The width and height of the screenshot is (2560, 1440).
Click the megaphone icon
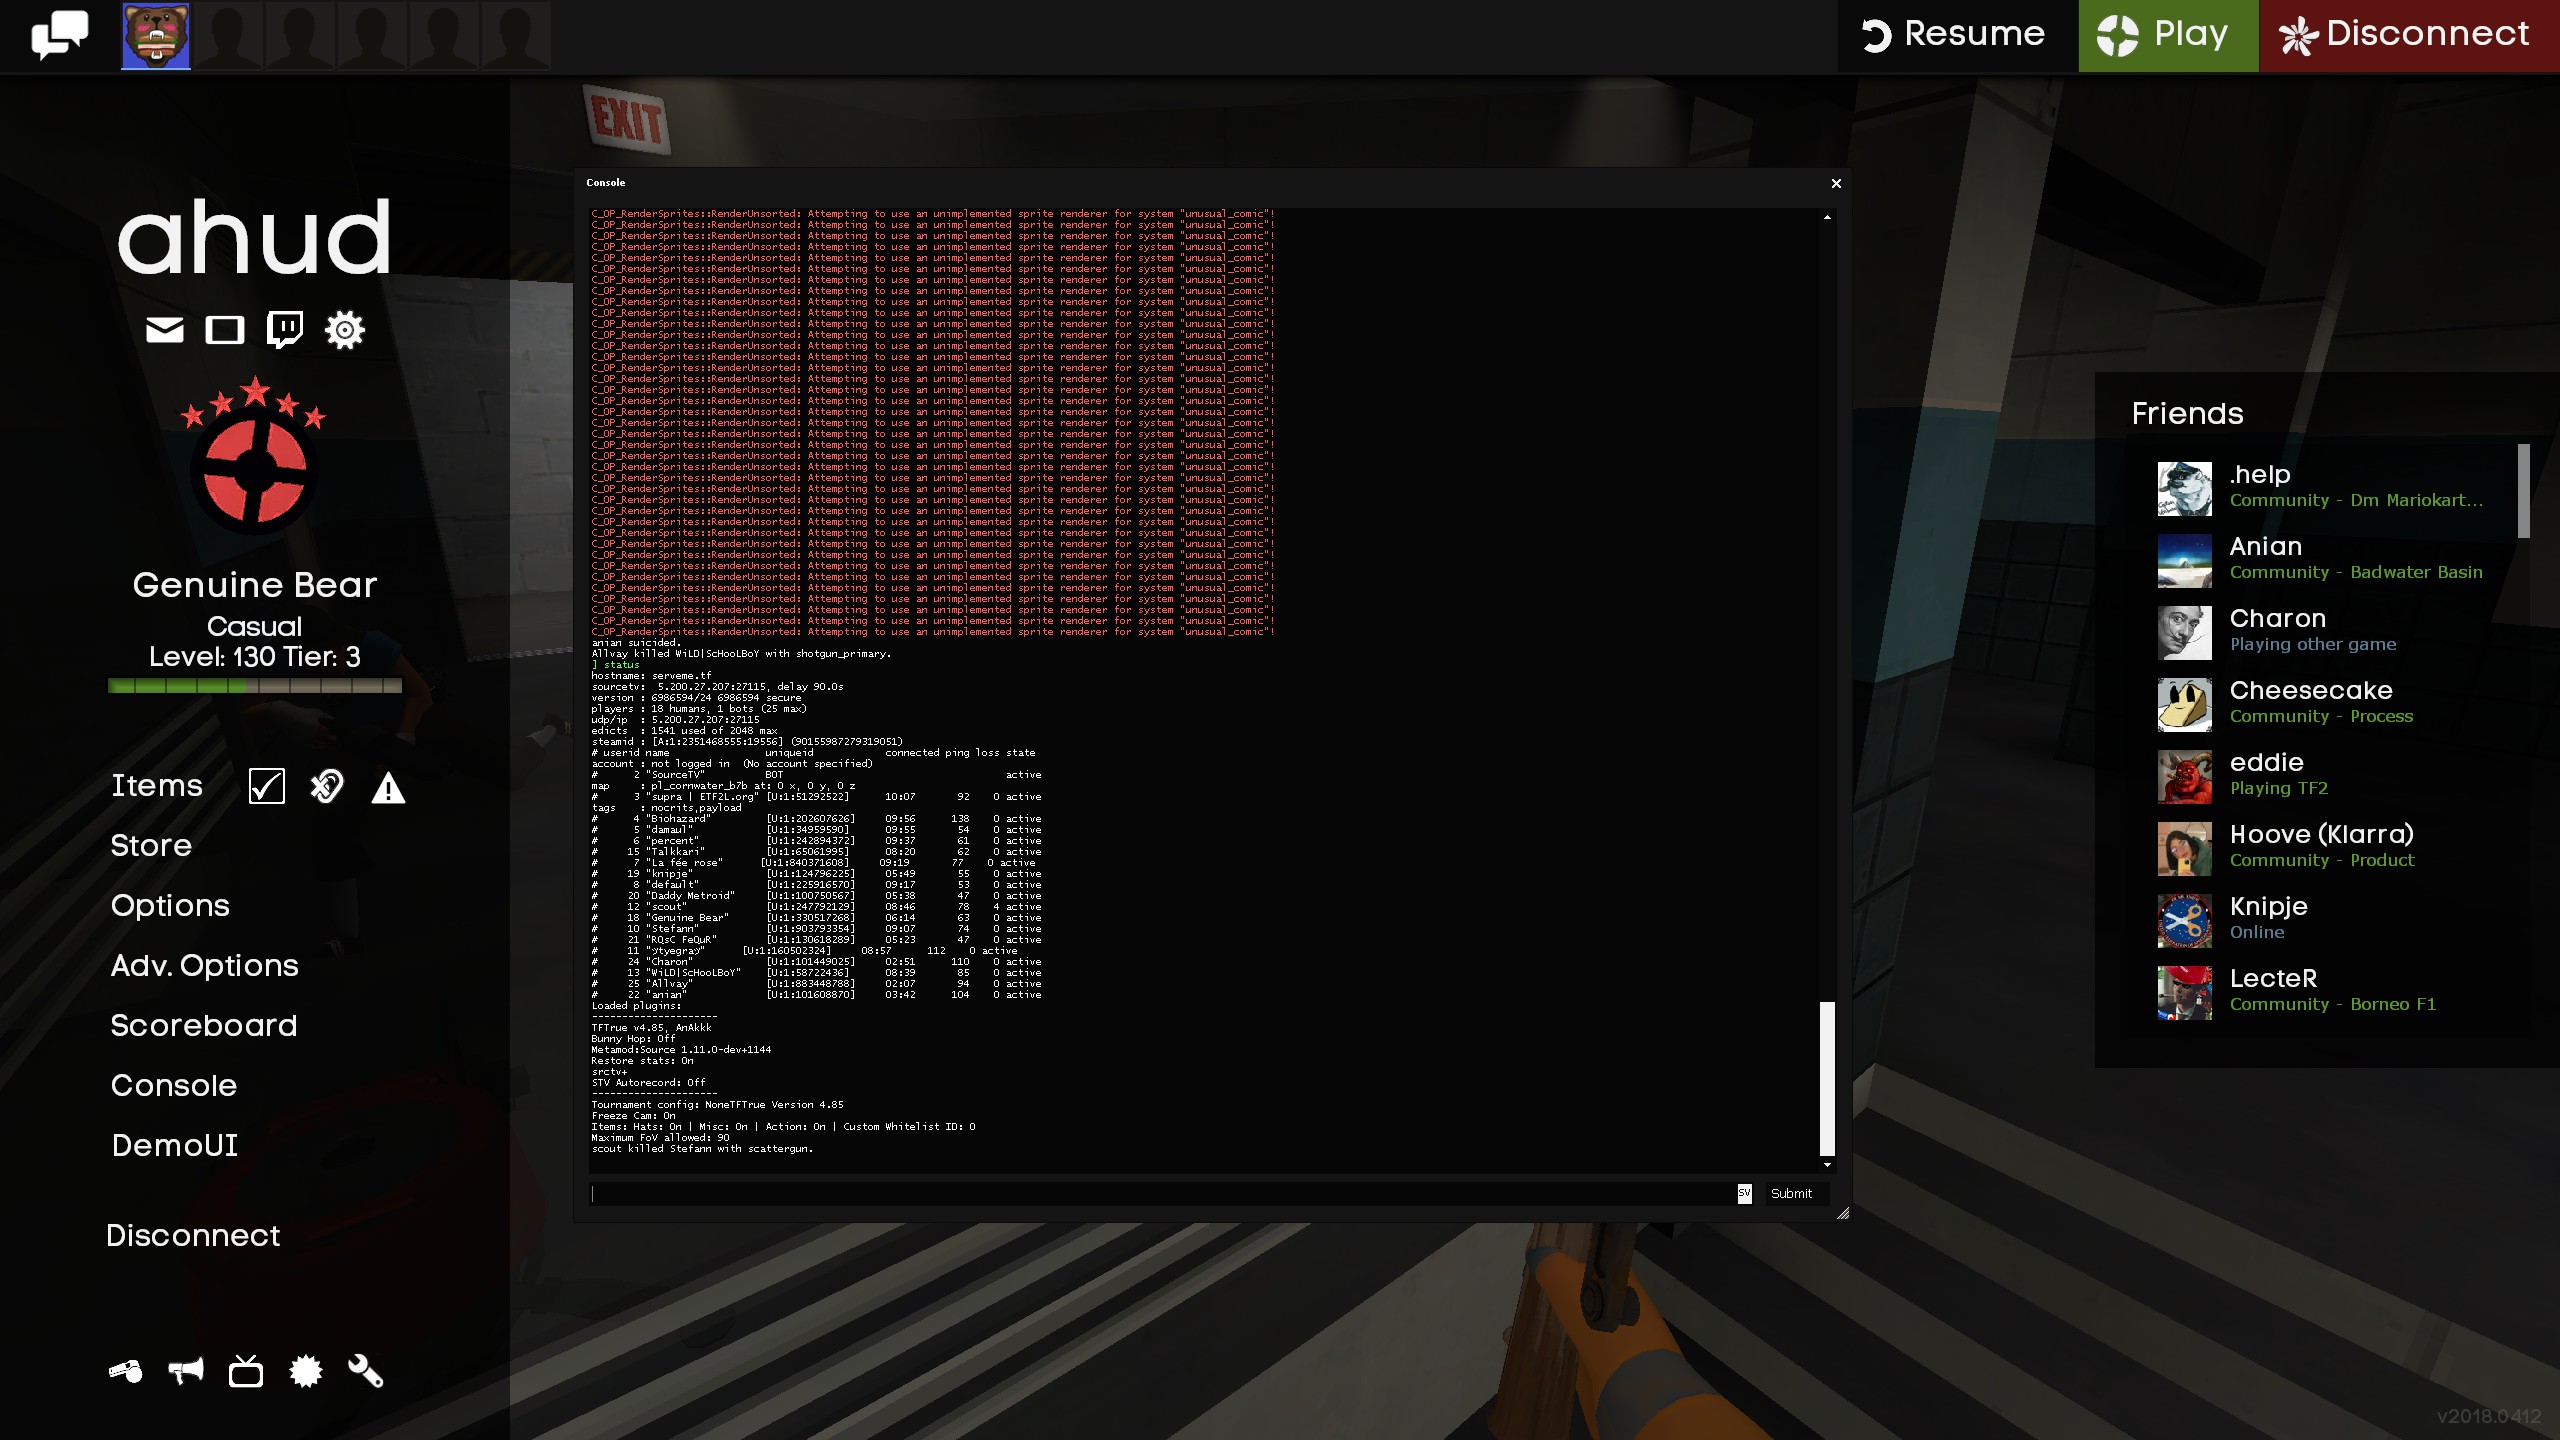pyautogui.click(x=186, y=1371)
